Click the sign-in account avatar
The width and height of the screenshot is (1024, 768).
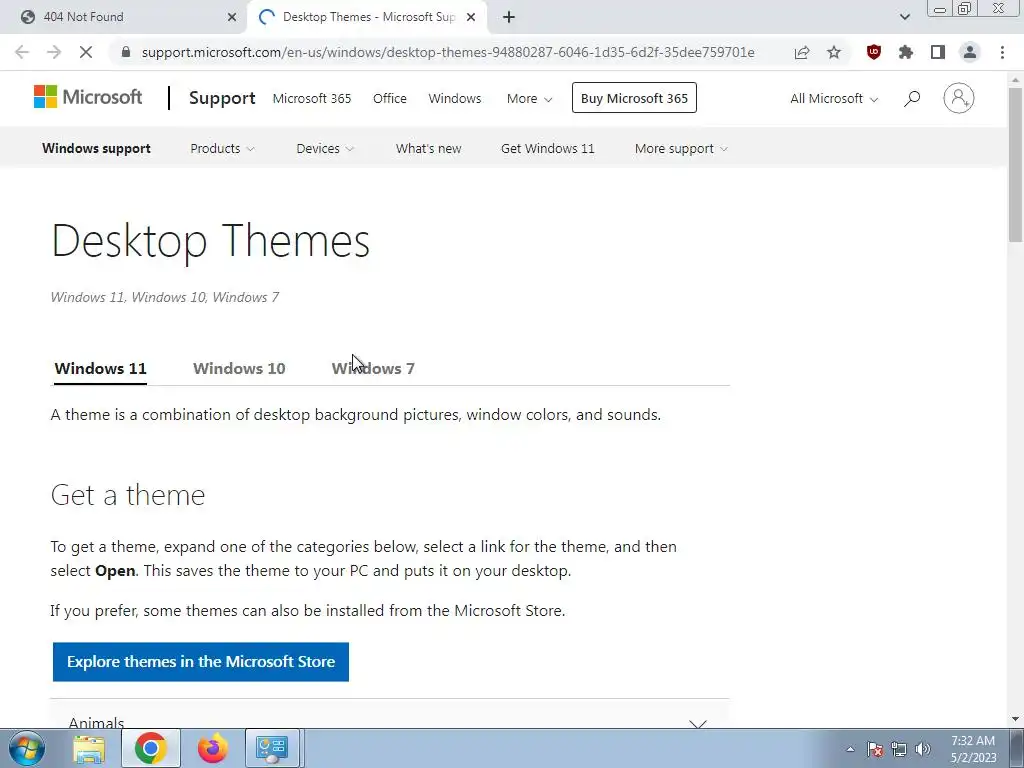958,98
